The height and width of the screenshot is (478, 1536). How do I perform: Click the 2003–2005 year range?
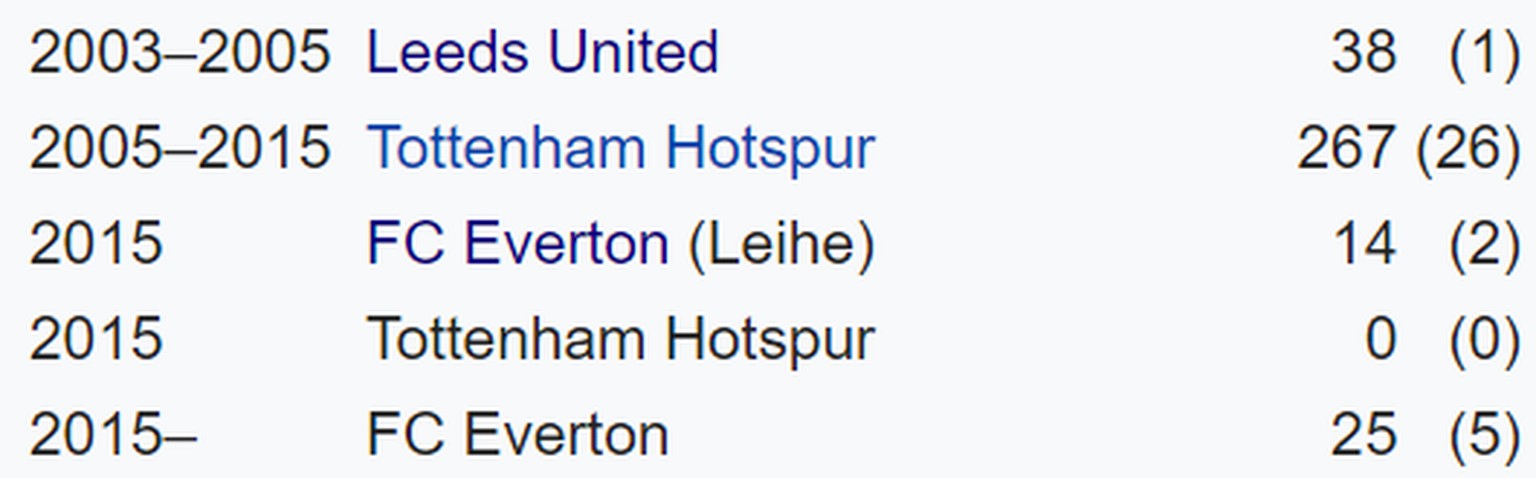pos(179,52)
